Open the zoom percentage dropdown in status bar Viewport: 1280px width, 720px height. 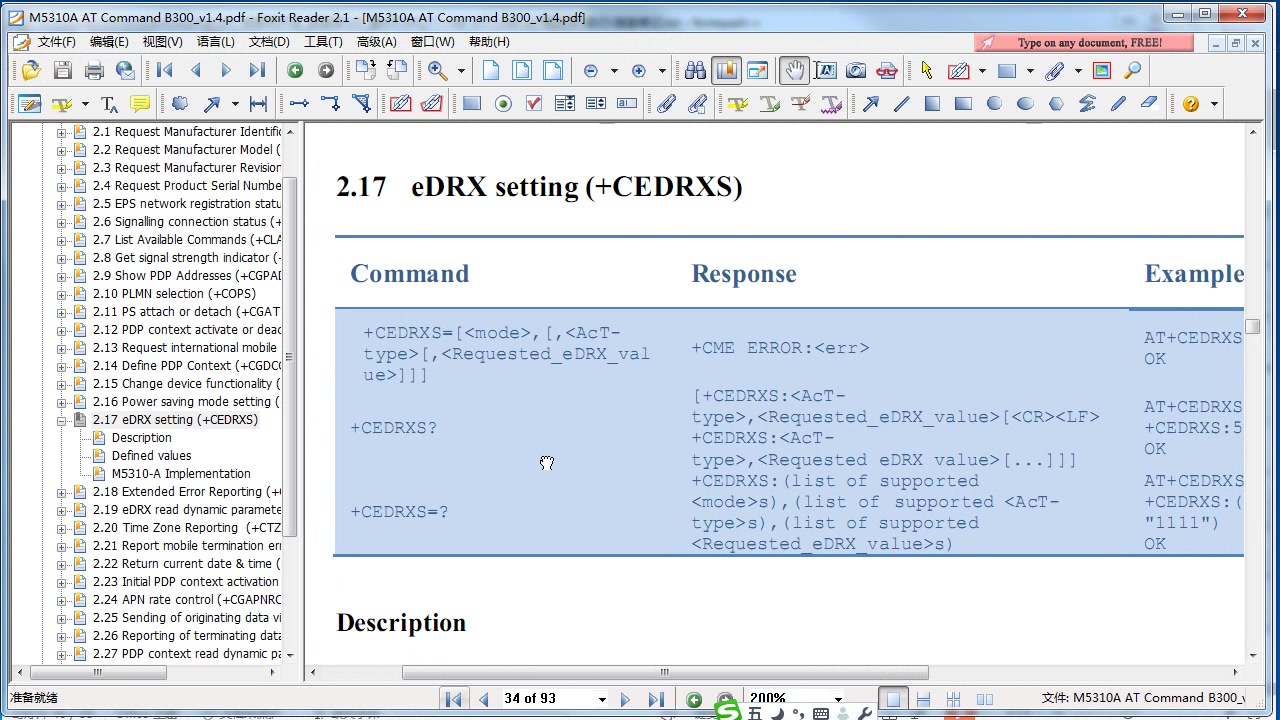click(838, 699)
